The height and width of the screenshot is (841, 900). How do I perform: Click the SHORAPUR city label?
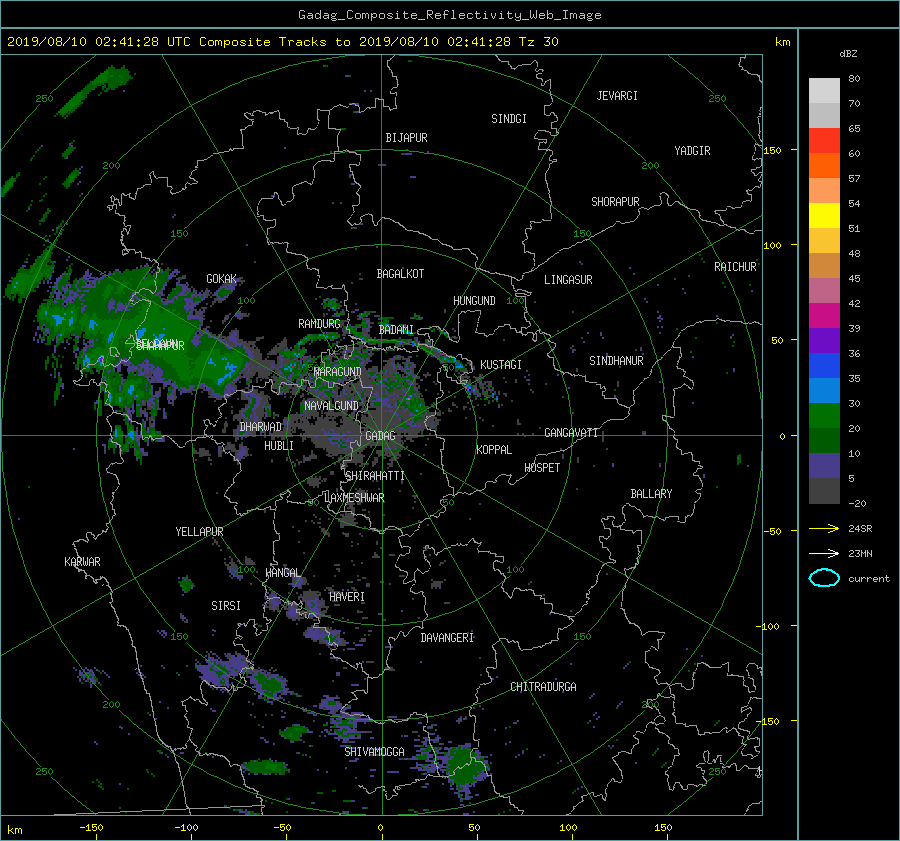615,202
